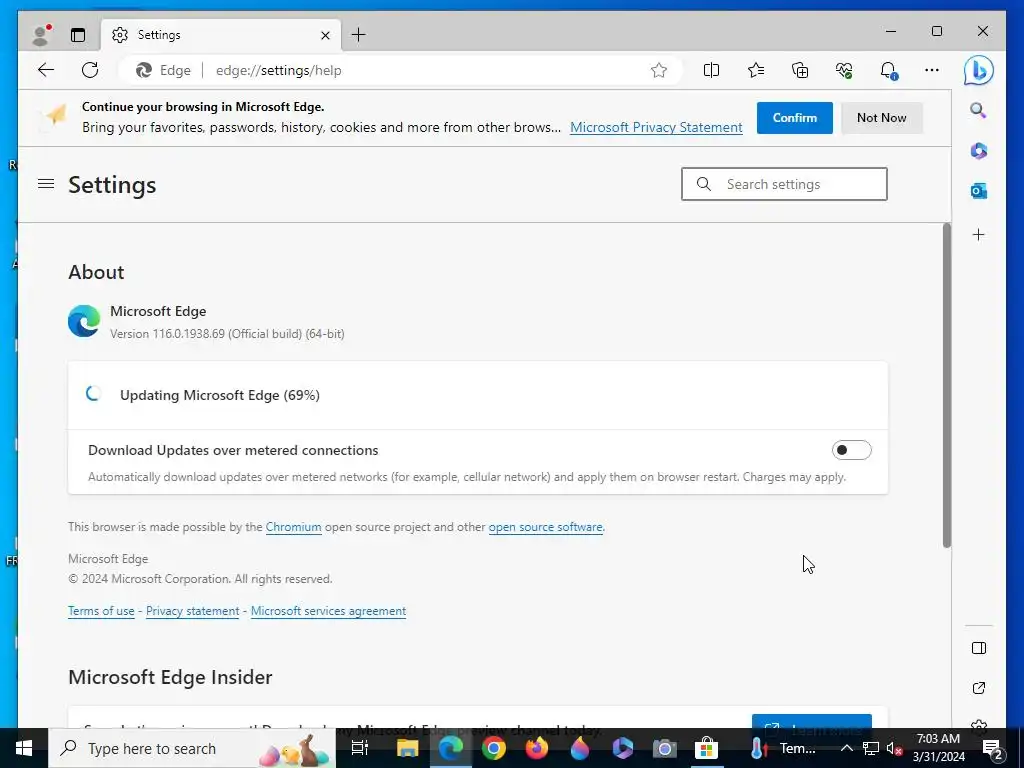Click the Settings tab title

coord(159,35)
